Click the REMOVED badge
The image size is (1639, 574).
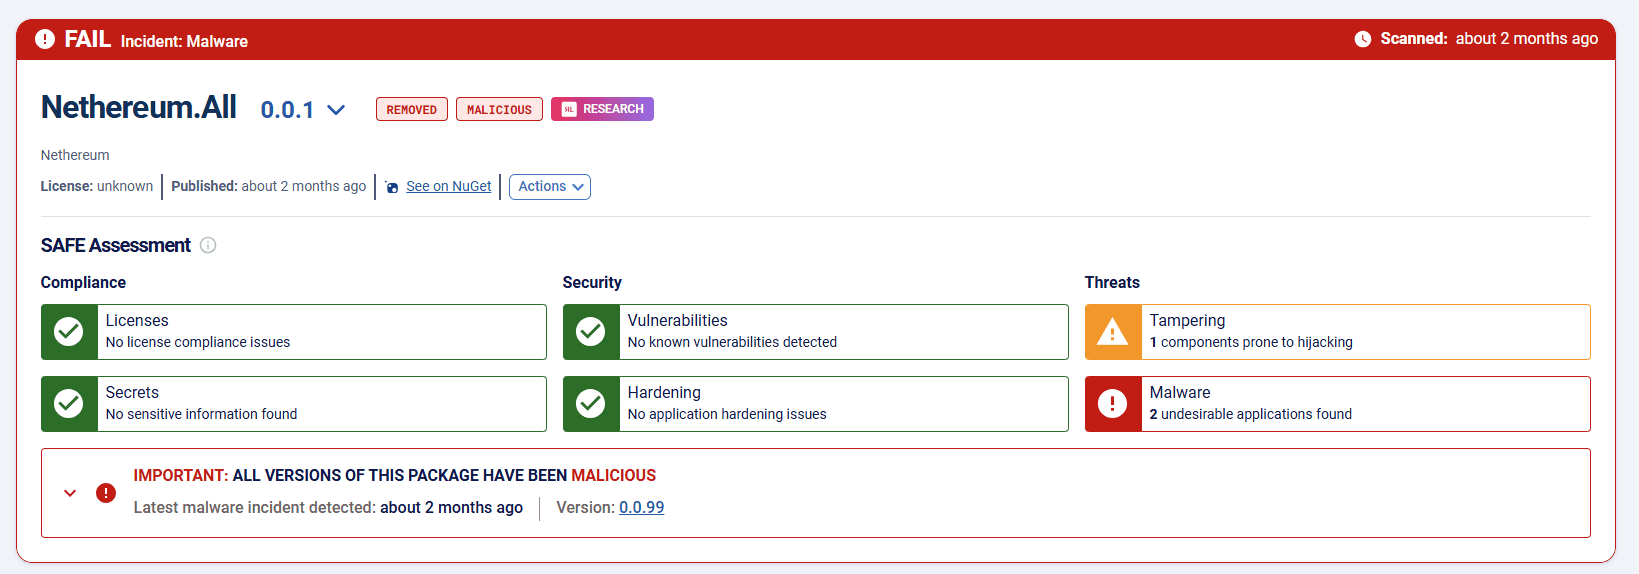tap(412, 109)
